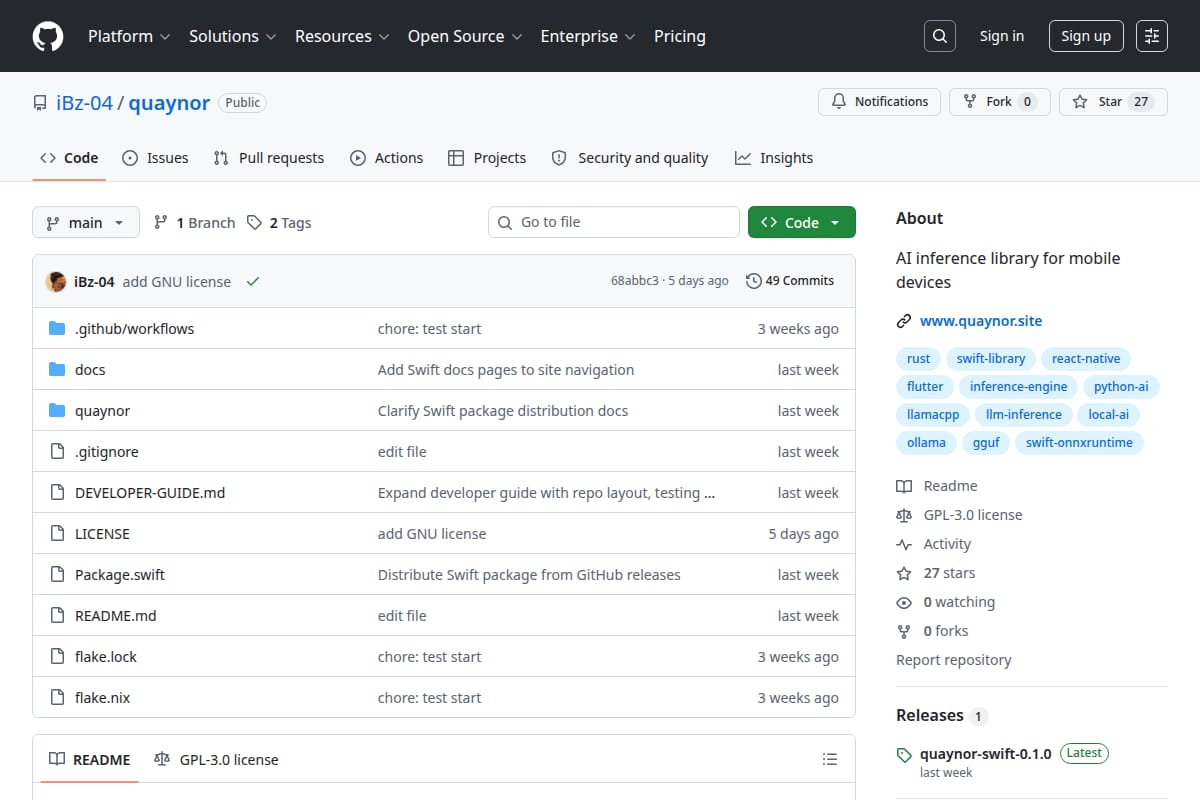Click the 27 stars link
Viewport: 1200px width, 800px height.
[936, 573]
